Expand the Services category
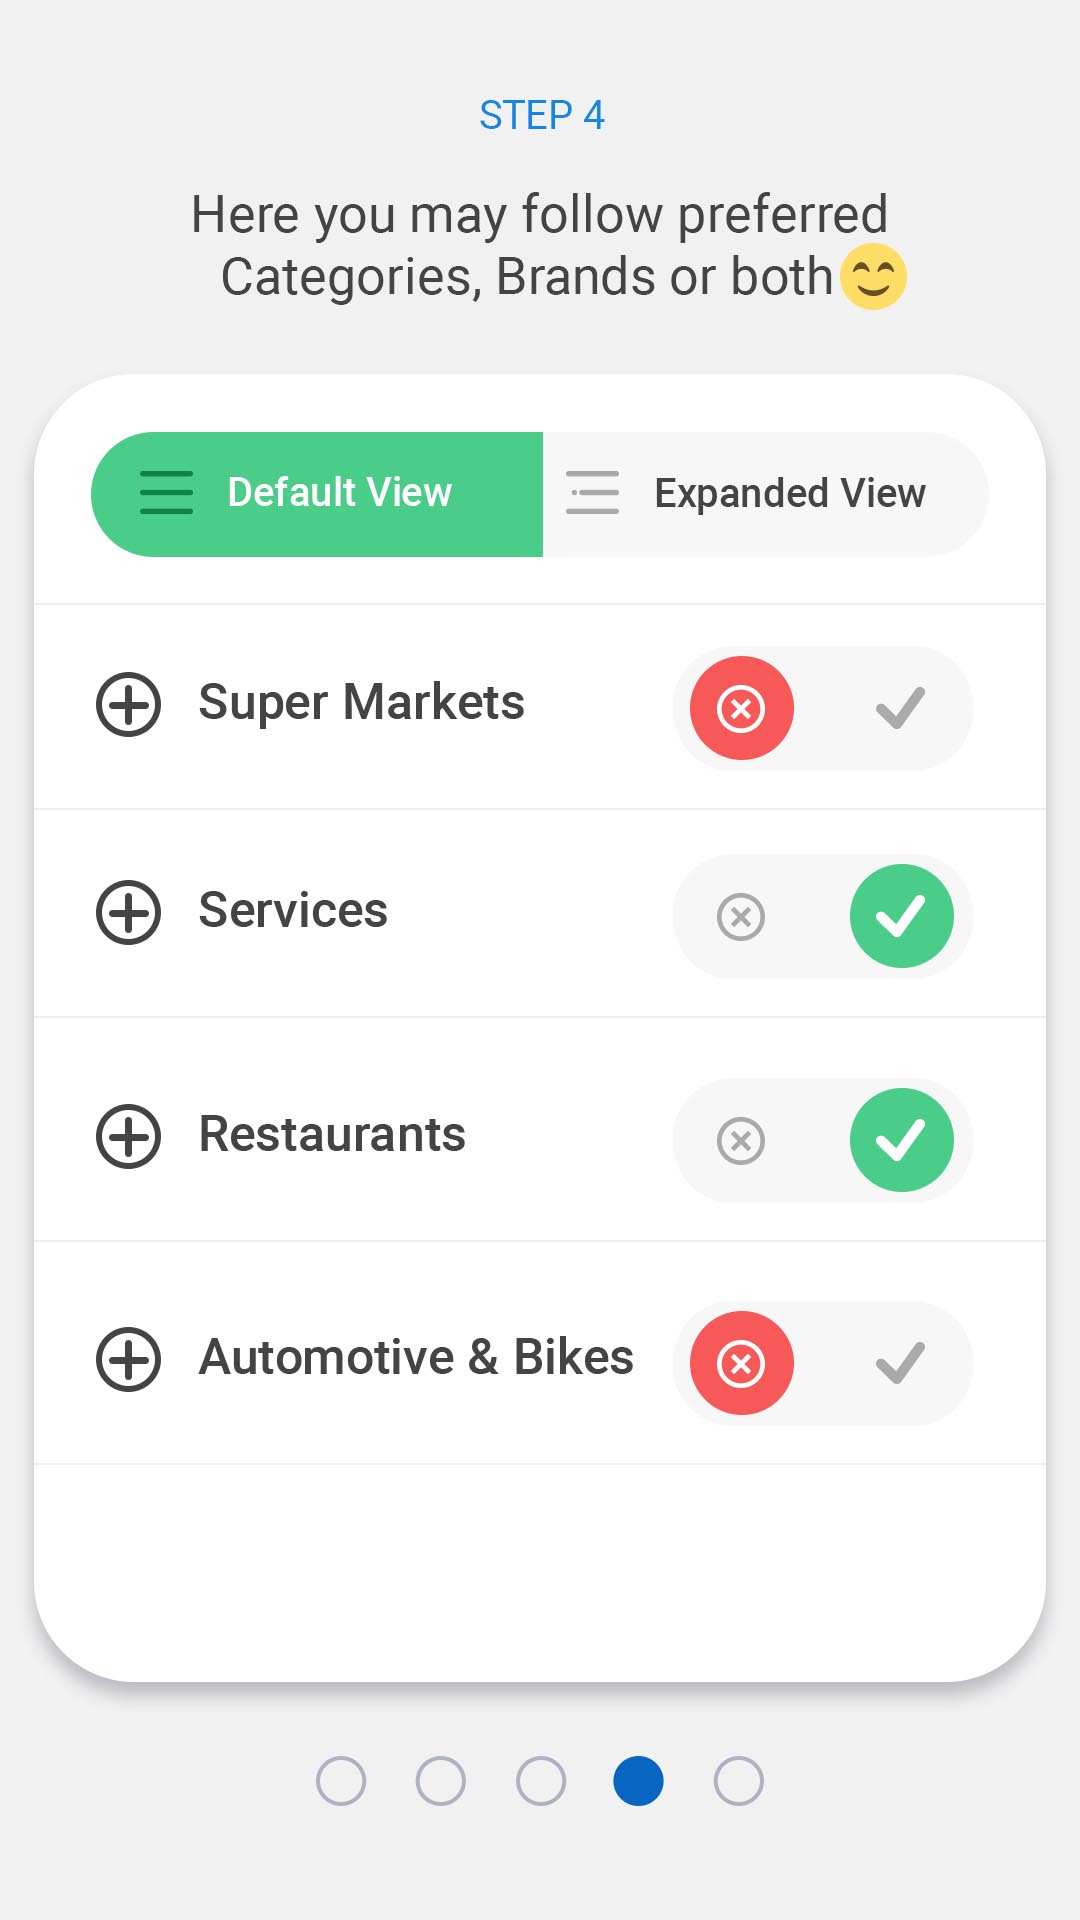The width and height of the screenshot is (1080, 1920). [128, 912]
